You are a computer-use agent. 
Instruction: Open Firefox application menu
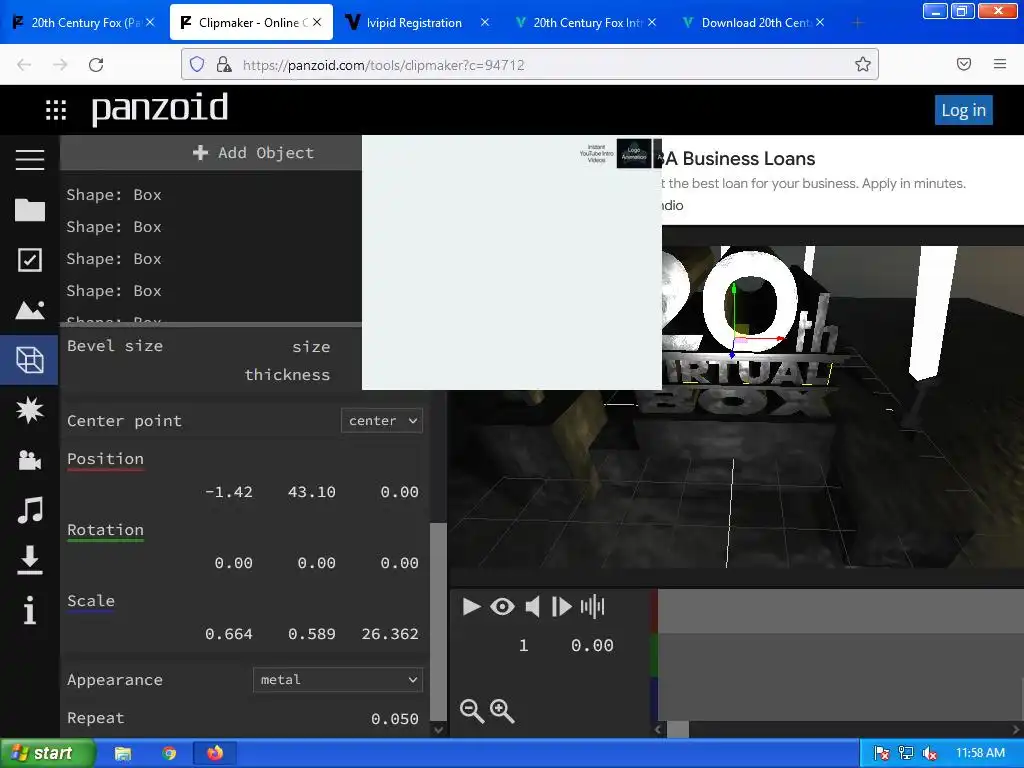pos(1000,64)
